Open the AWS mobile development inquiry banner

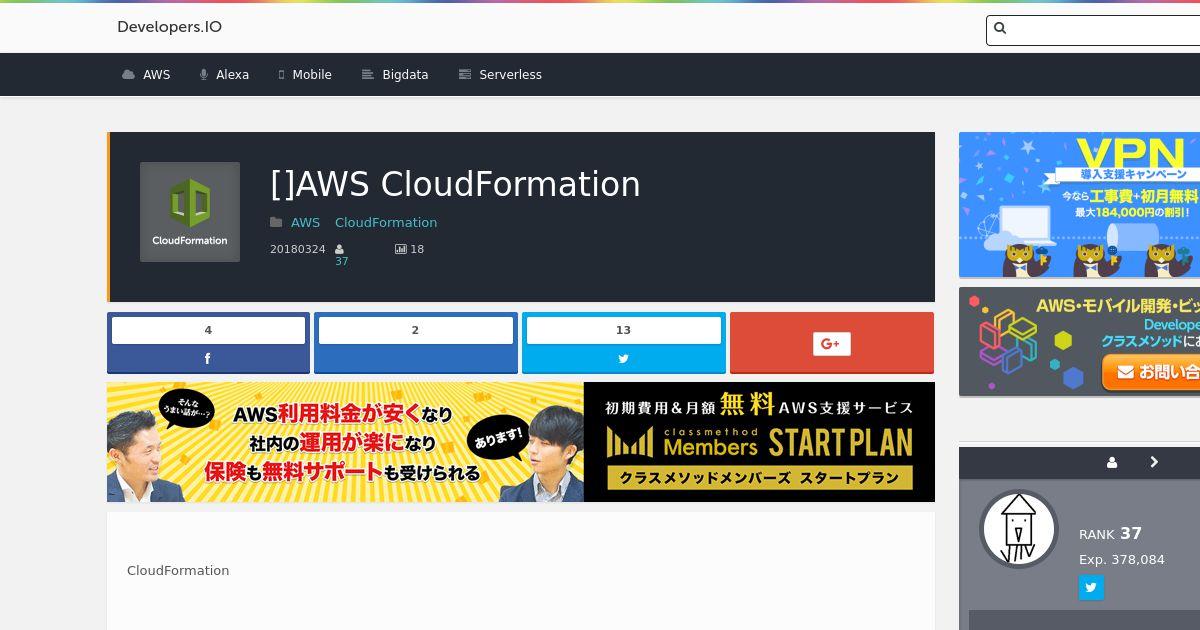point(1079,342)
